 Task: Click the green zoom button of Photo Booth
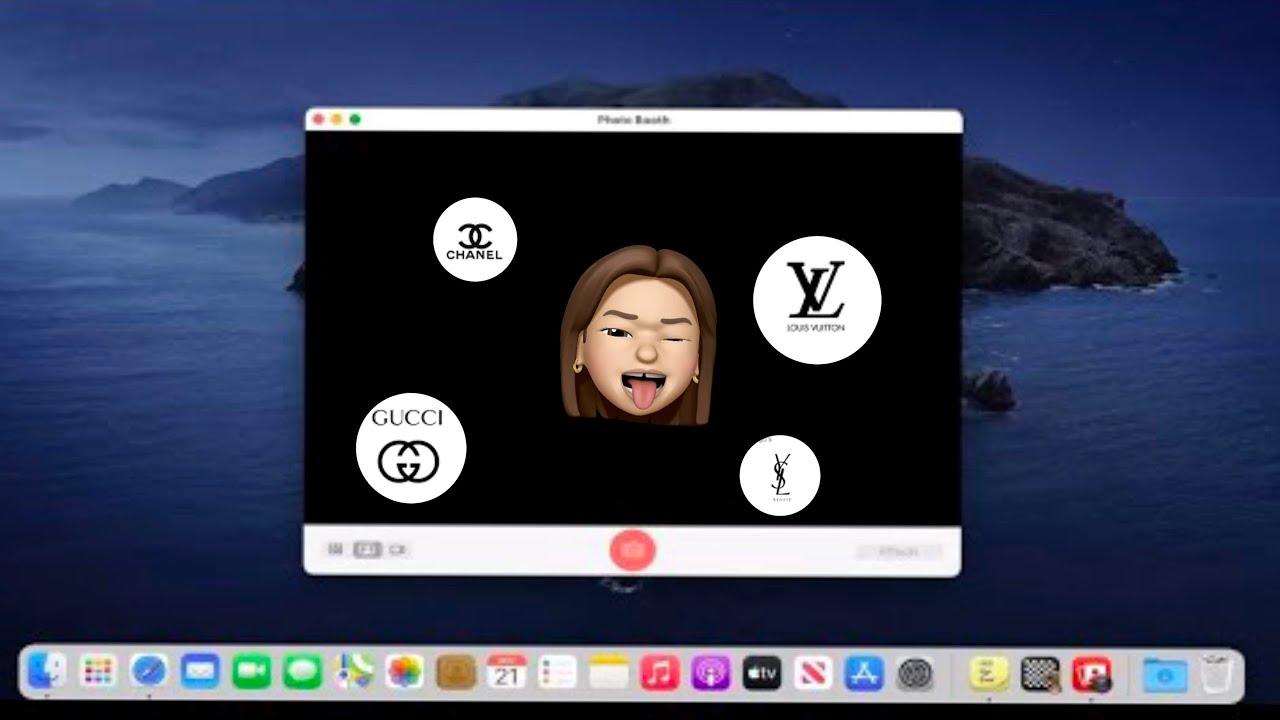click(355, 120)
